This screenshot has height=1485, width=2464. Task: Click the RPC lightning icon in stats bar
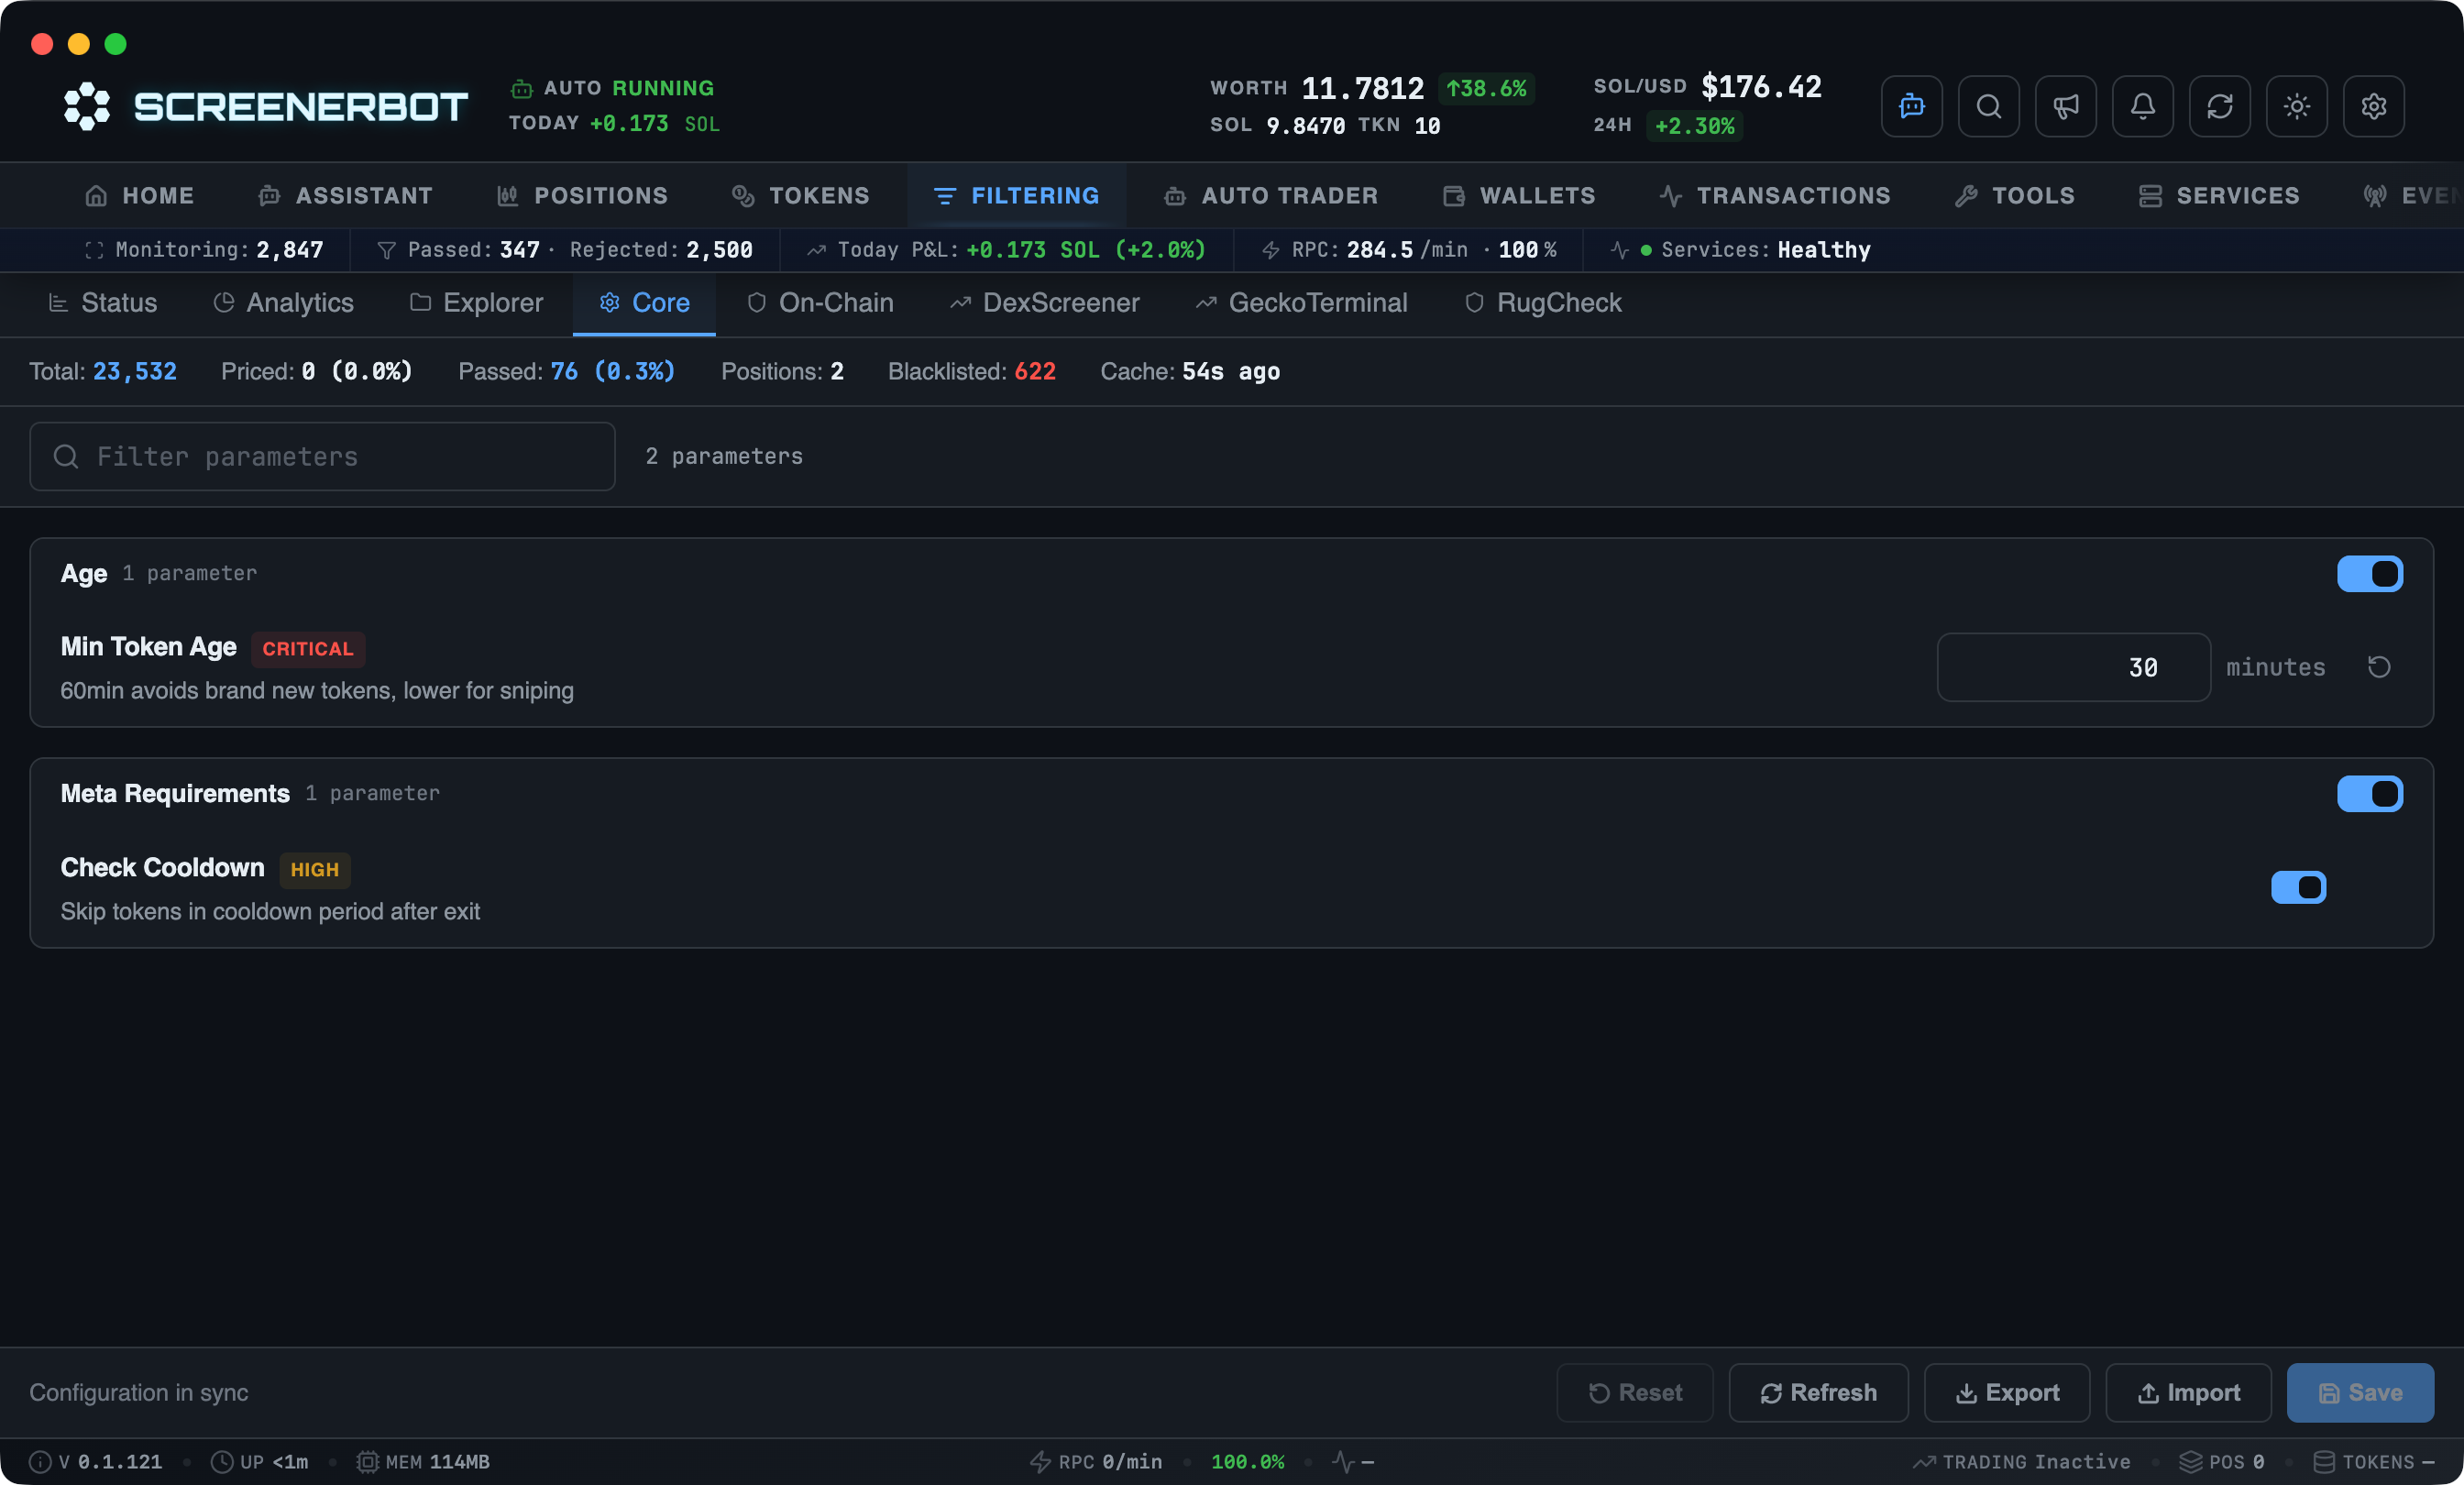point(1270,250)
